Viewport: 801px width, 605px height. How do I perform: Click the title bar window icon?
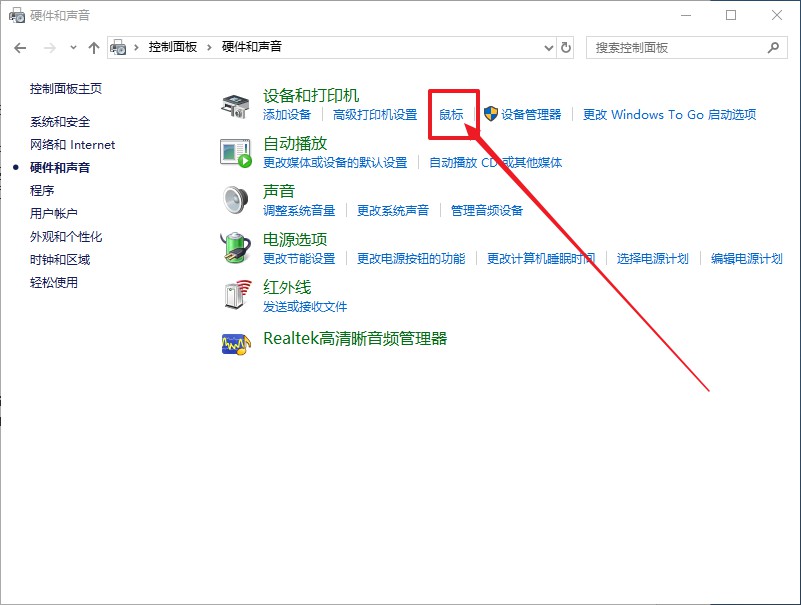coord(17,15)
